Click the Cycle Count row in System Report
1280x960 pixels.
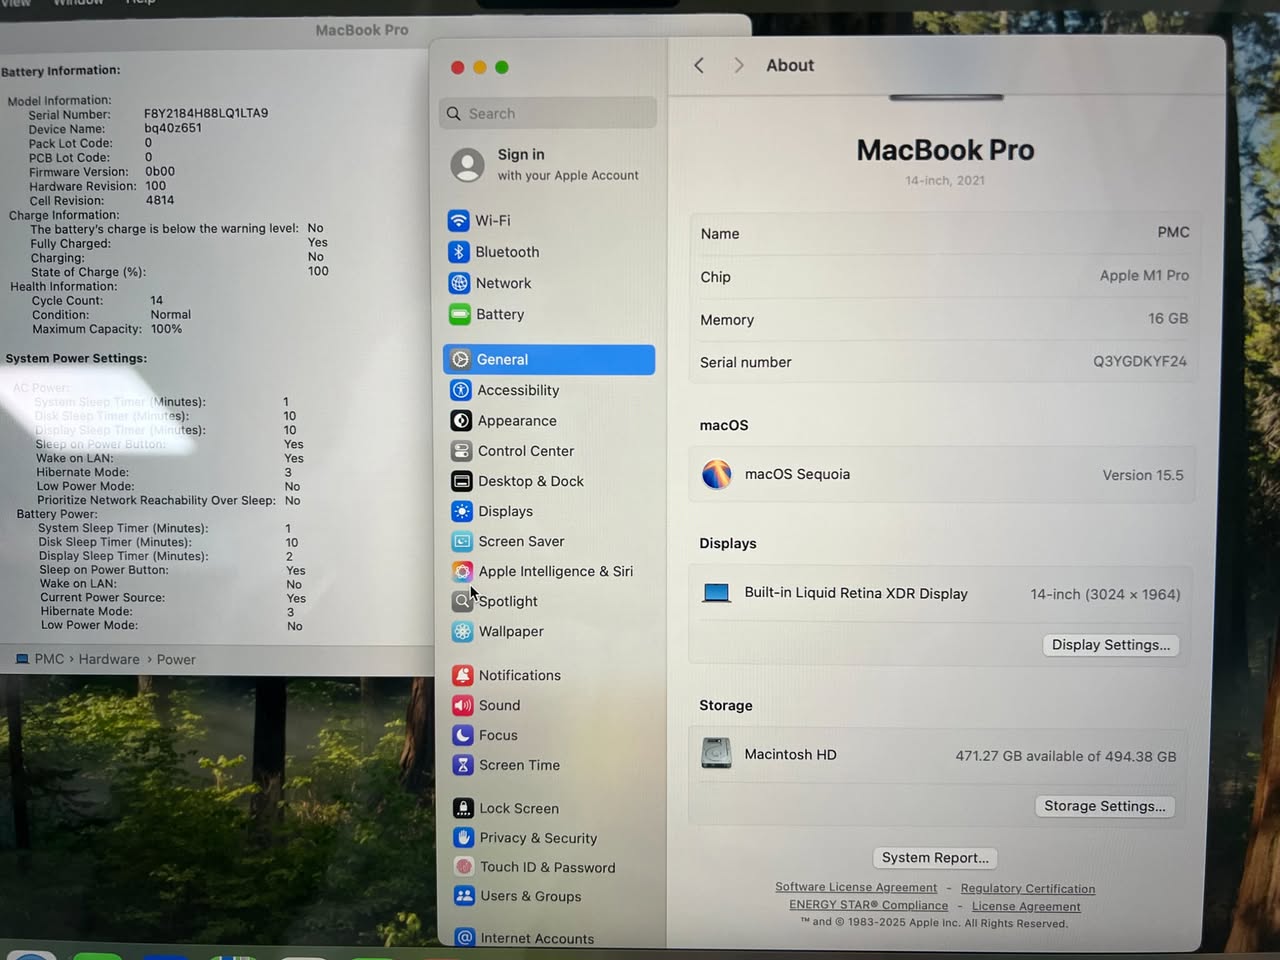coord(97,300)
